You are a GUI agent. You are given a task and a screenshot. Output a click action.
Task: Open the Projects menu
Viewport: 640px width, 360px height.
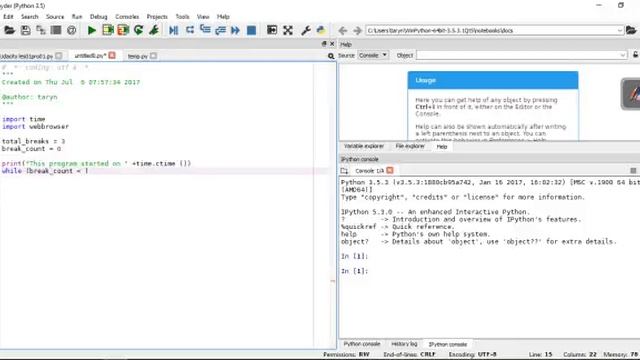(157, 17)
